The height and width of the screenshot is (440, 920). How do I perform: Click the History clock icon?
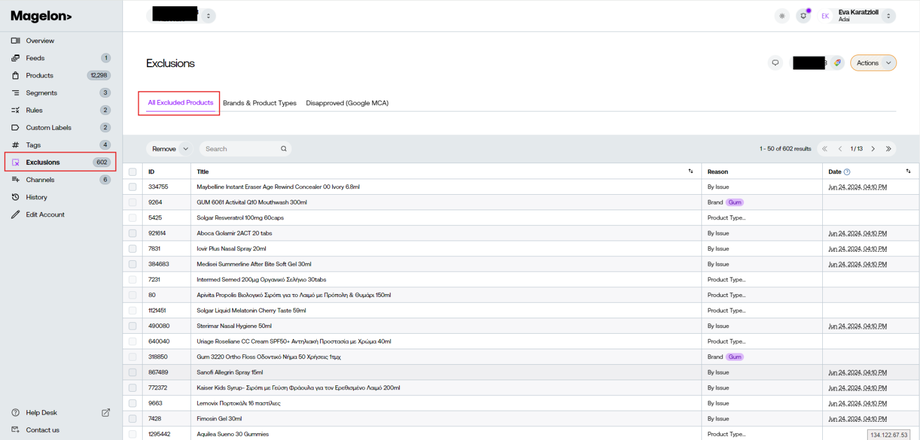16,197
